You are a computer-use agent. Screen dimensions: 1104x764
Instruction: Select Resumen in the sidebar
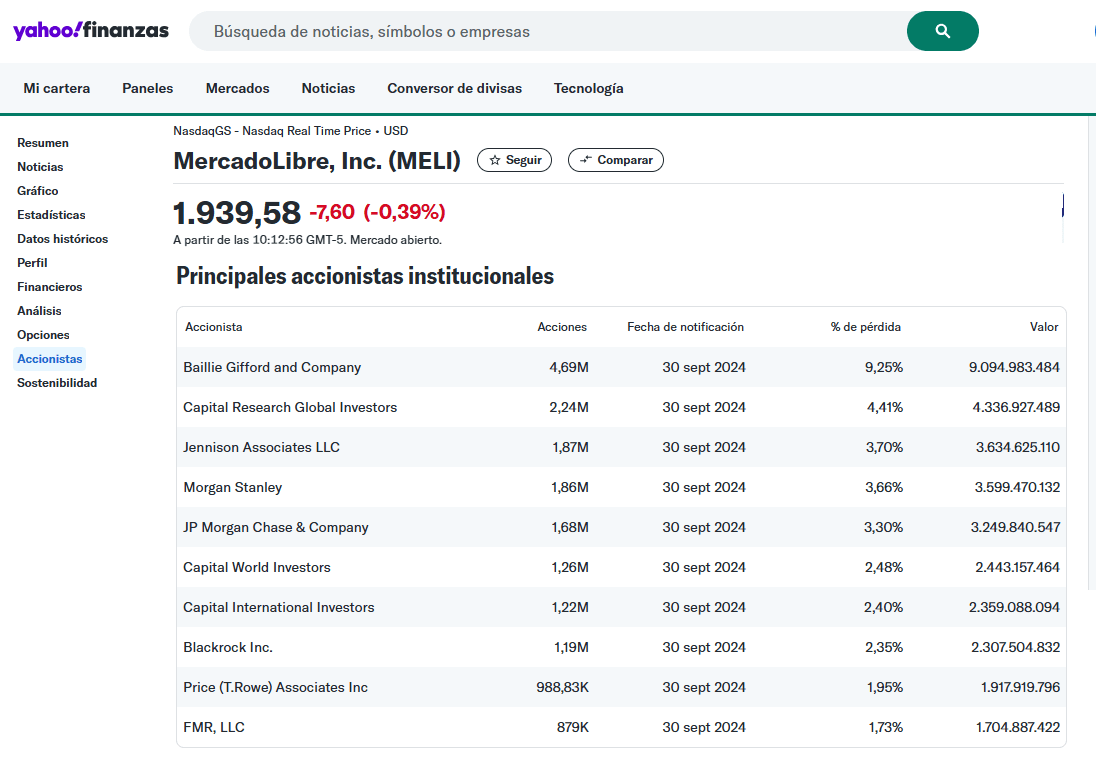pos(43,143)
